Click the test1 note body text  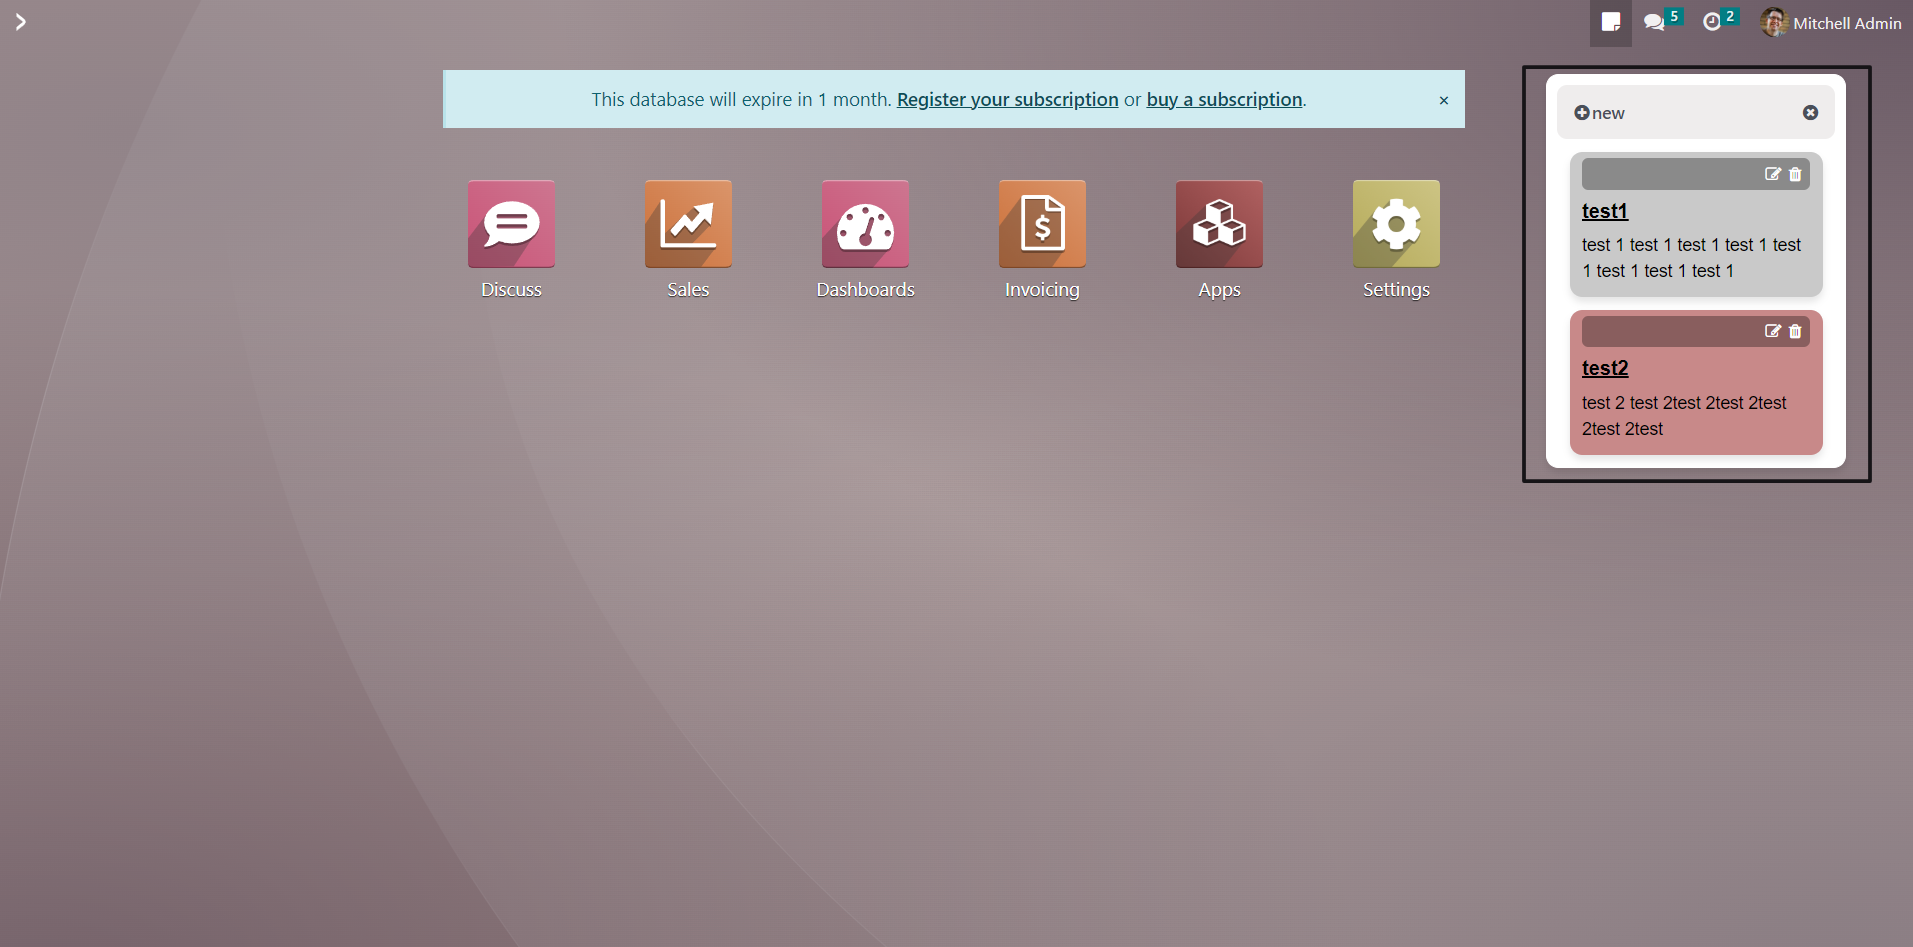[1691, 258]
